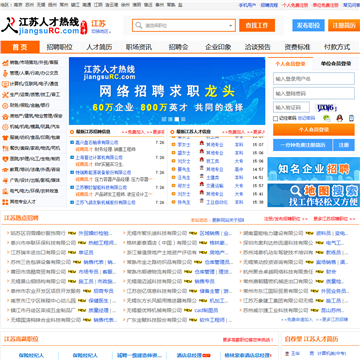Click the 销售/市场策划 category chart icon
This screenshot has width=360, height=360.
(5, 62)
